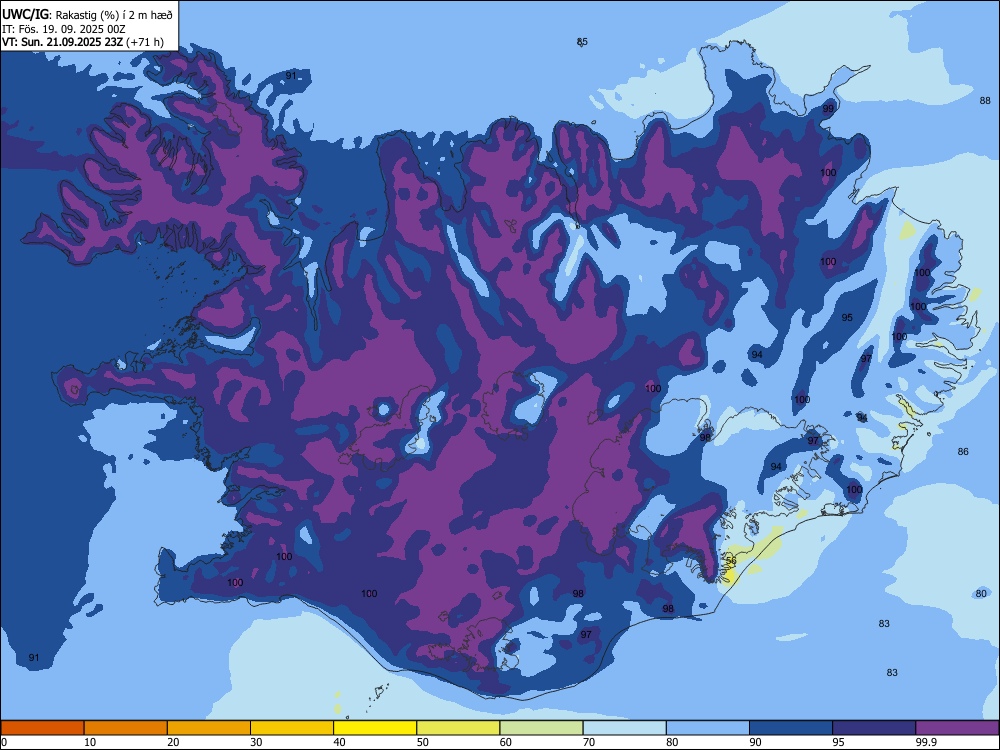Click the '0' legend tick label
This screenshot has width=1000, height=750.
tap(4, 742)
